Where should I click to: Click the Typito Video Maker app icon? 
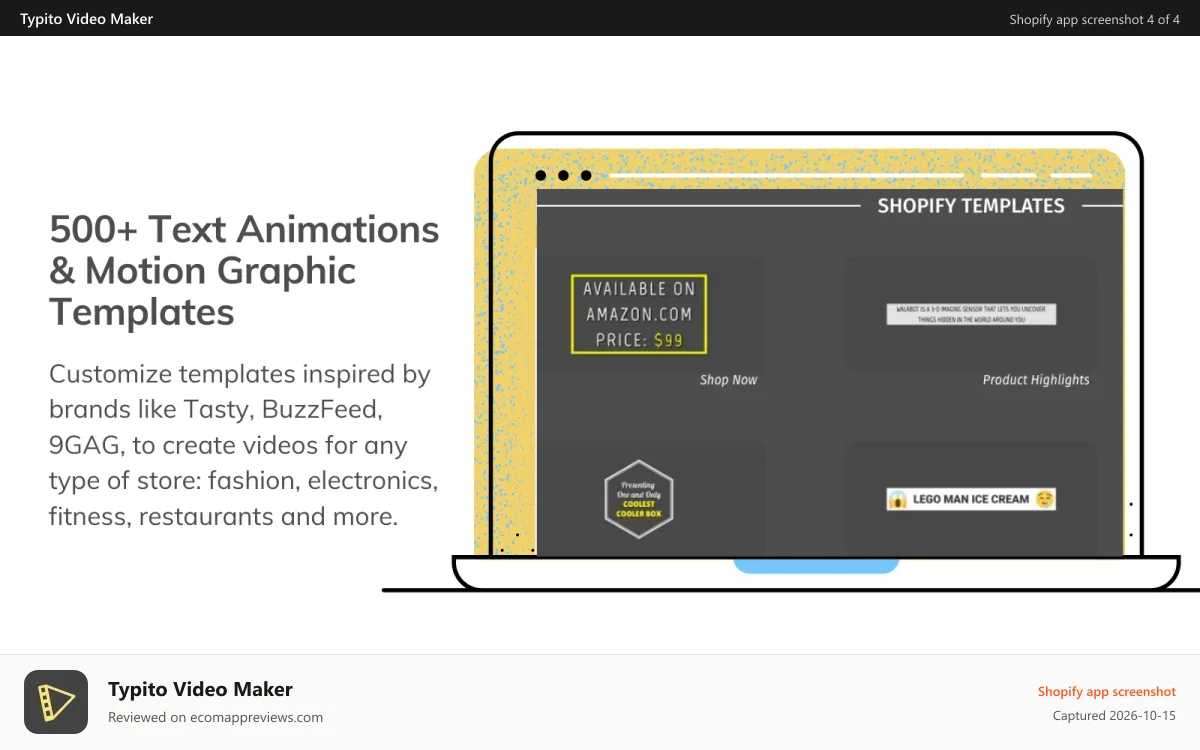click(56, 702)
